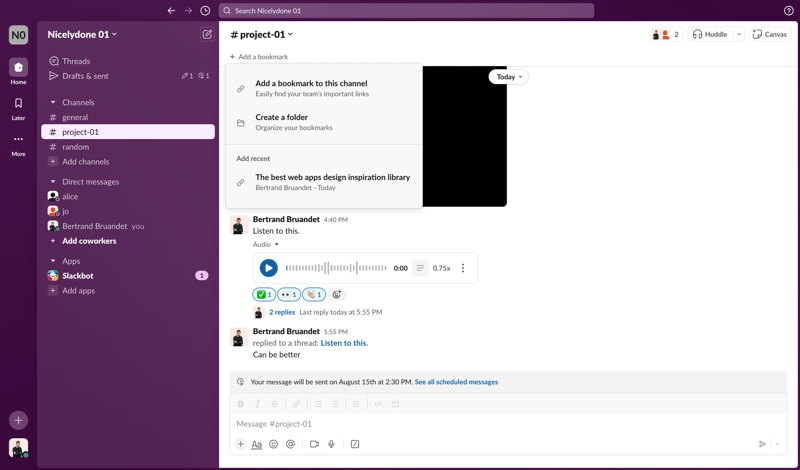Click the N0 workspace icon
The height and width of the screenshot is (470, 800).
18,35
